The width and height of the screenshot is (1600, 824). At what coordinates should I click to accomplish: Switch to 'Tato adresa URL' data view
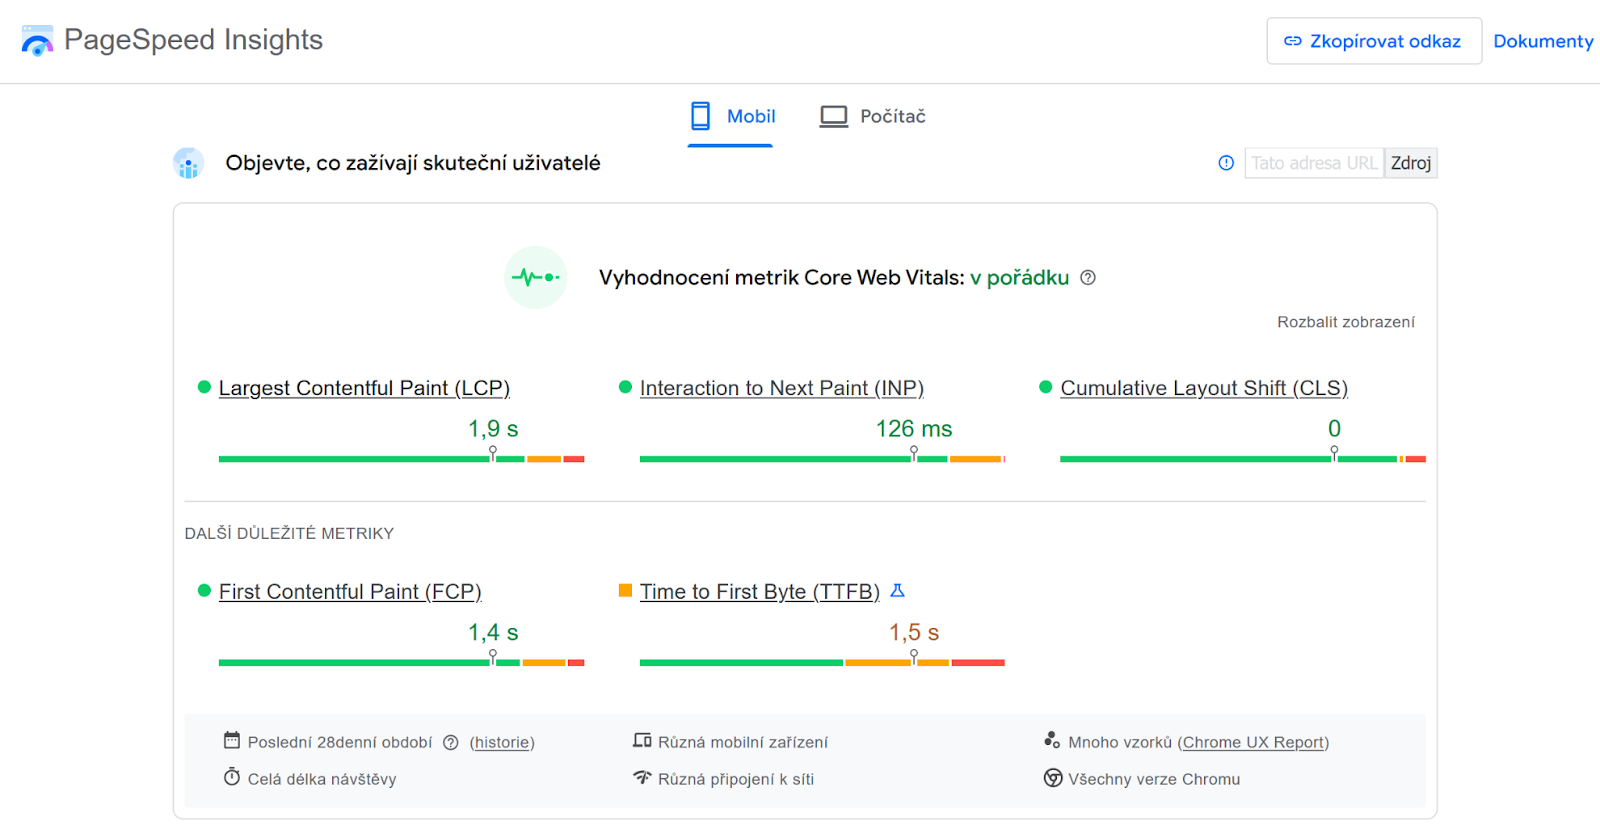(1314, 163)
